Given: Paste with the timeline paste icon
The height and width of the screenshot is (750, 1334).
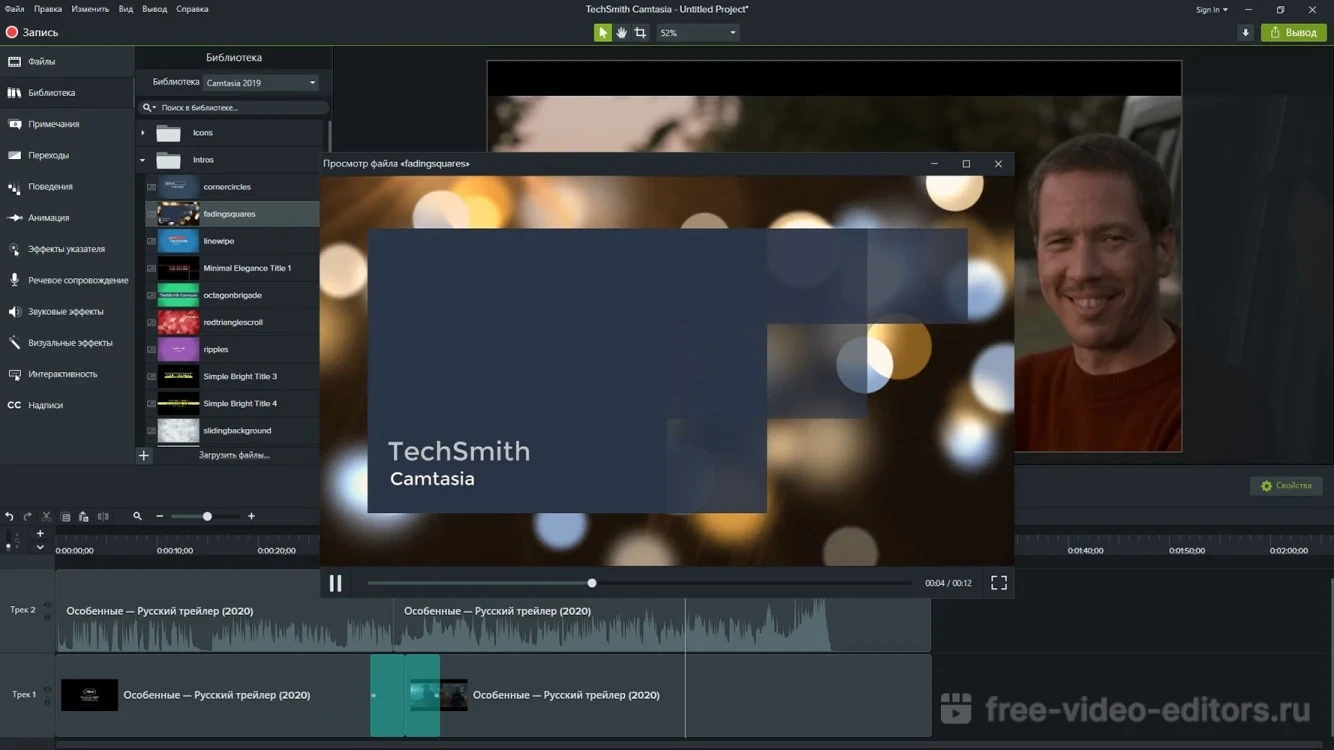Looking at the screenshot, I should (84, 517).
